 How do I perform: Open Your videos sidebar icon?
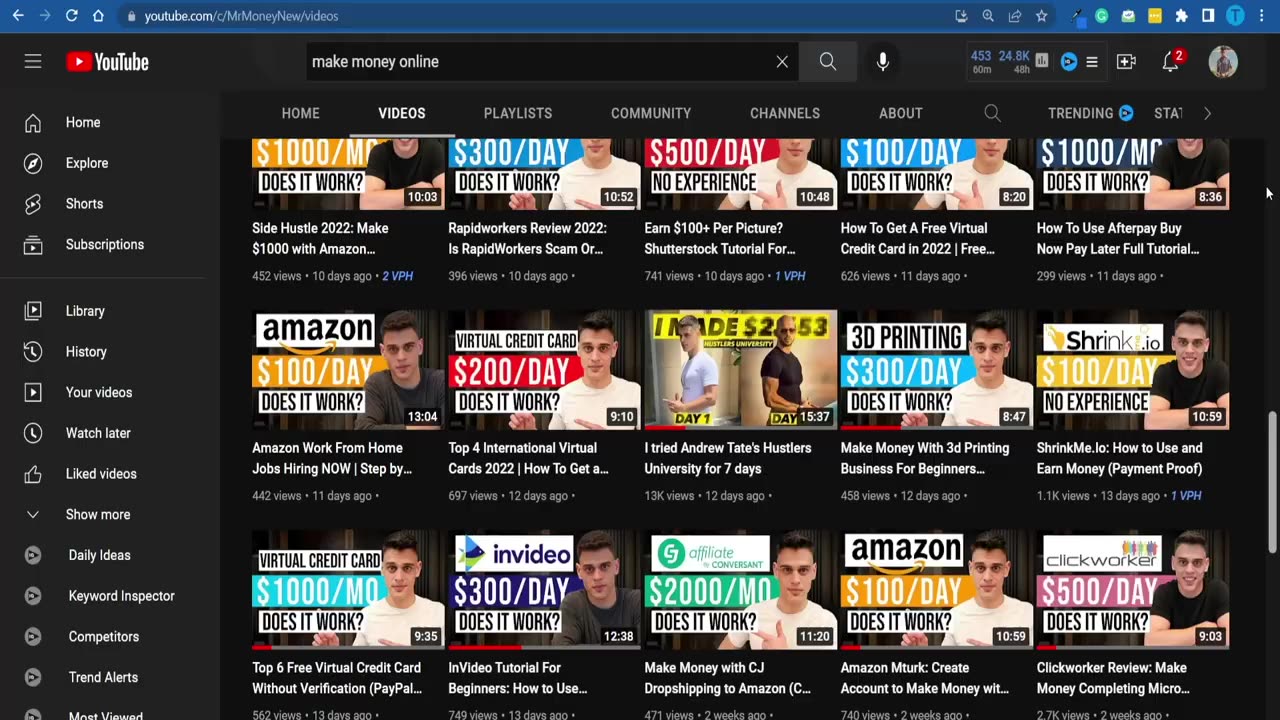pos(33,393)
